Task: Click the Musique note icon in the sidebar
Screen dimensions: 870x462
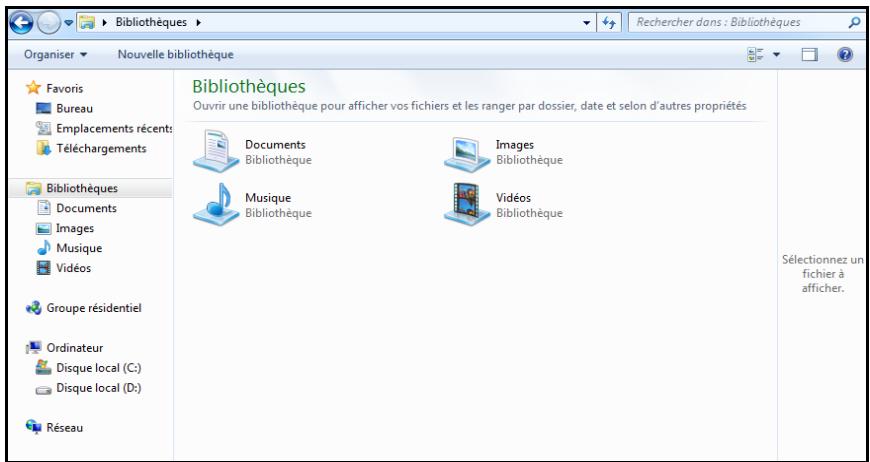Action: pyautogui.click(x=44, y=248)
